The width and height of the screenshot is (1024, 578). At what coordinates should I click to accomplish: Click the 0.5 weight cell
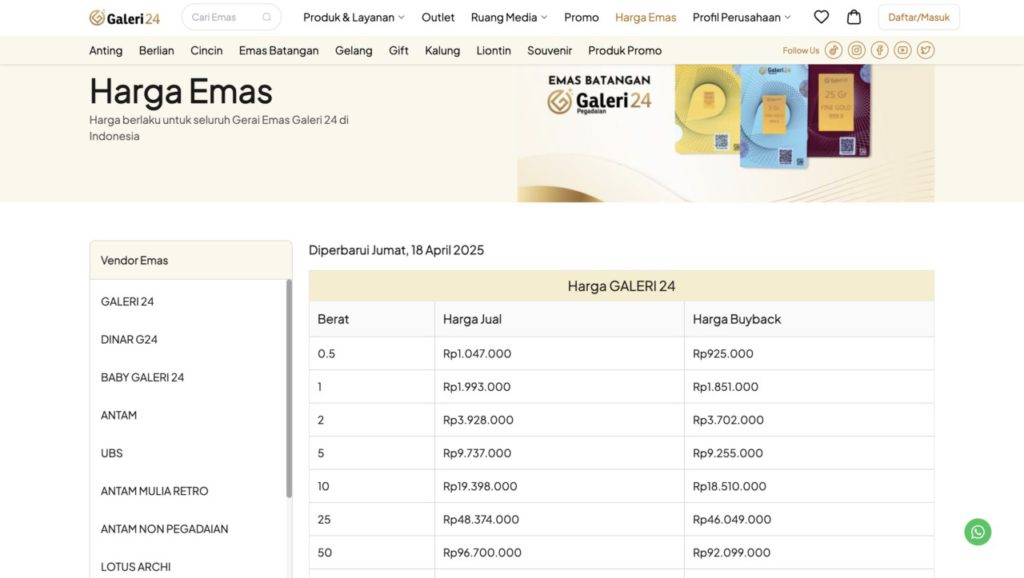[372, 354]
